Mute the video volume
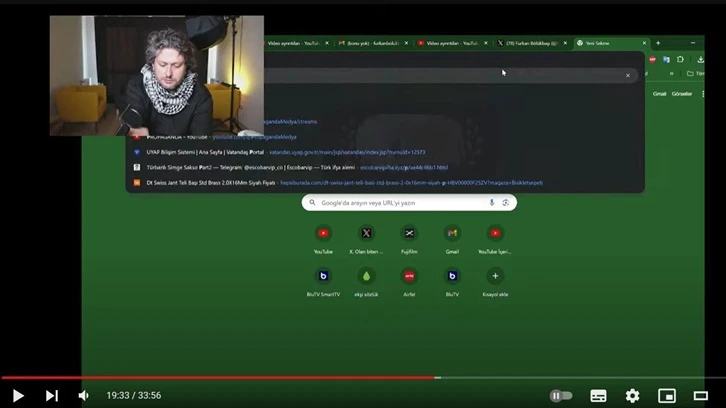This screenshot has width=726, height=408. (84, 395)
